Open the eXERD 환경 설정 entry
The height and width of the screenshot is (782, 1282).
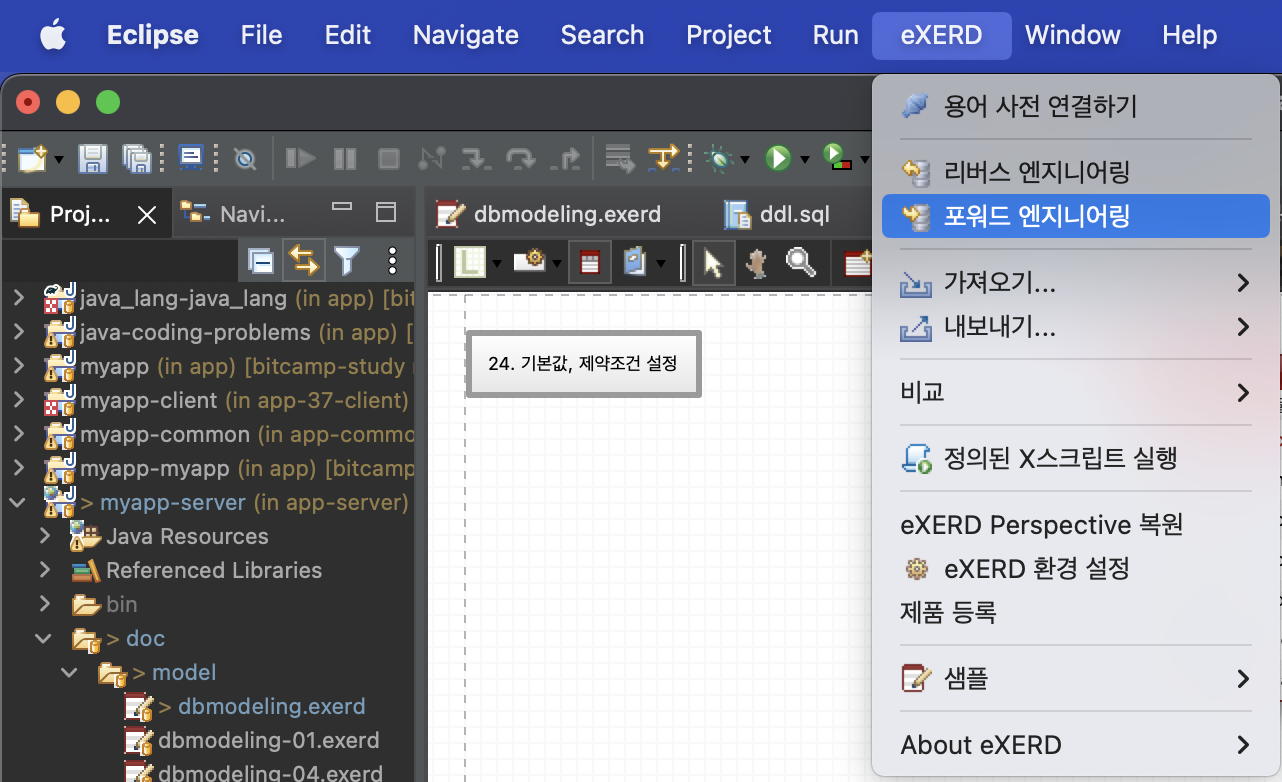[1076, 569]
